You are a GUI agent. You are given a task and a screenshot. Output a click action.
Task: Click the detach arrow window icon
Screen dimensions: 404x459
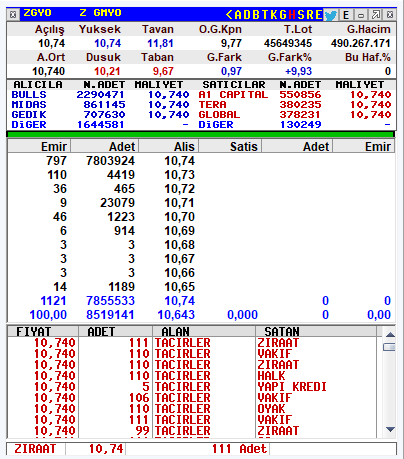(x=375, y=15)
